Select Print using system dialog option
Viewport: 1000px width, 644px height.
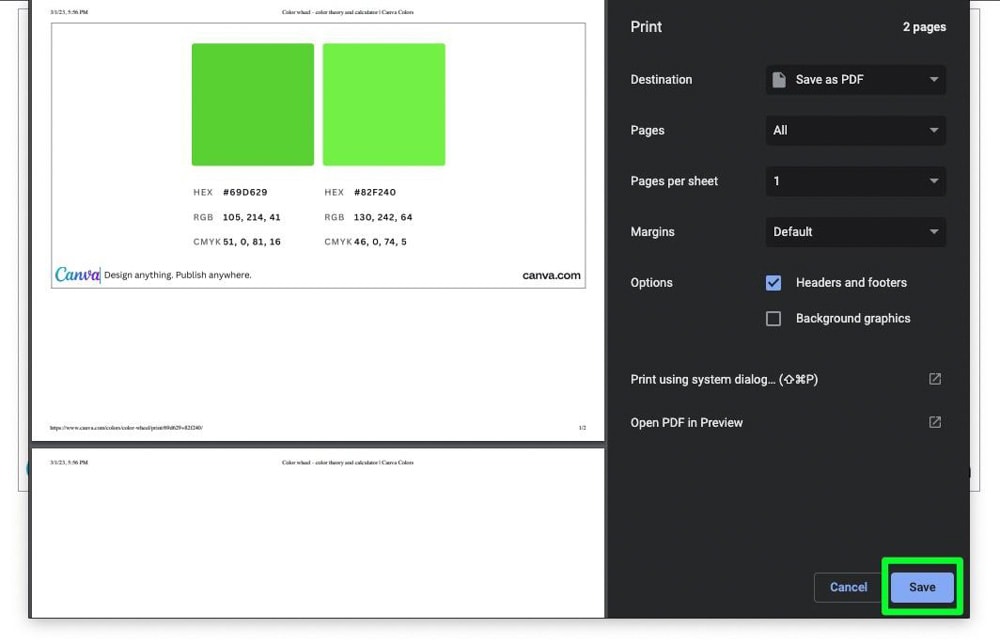point(724,379)
